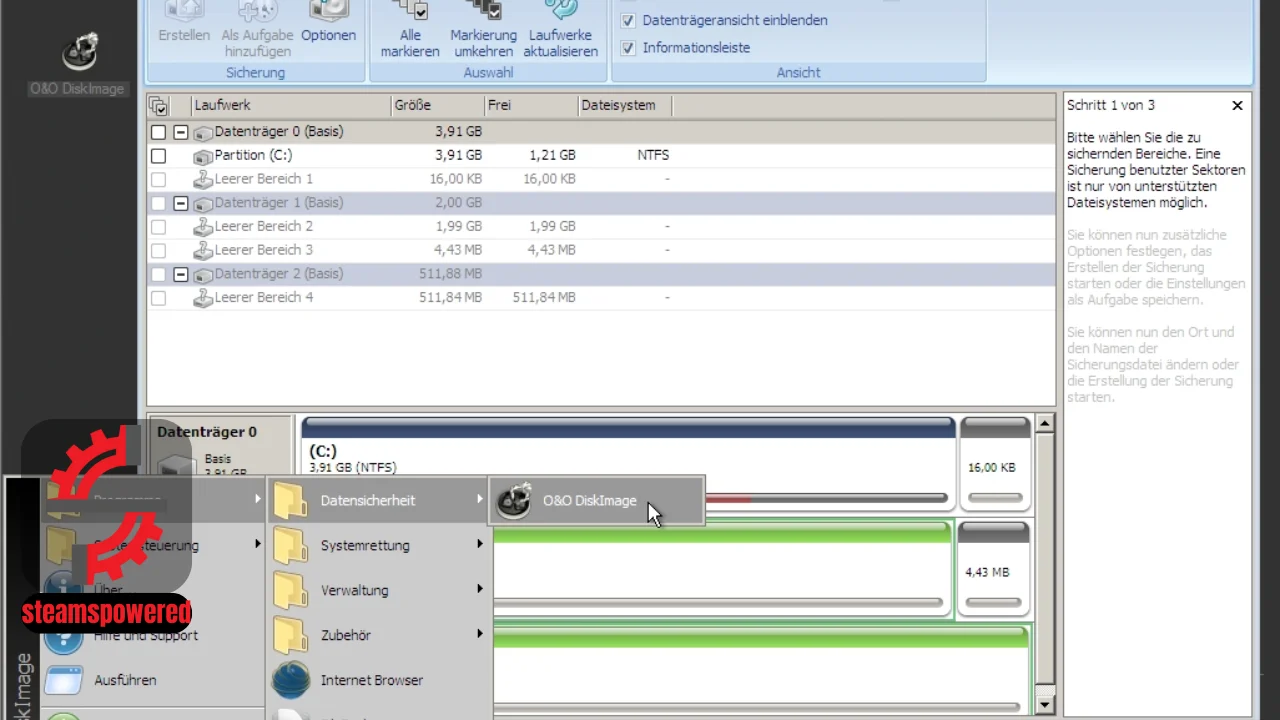Image resolution: width=1280 pixels, height=720 pixels.
Task: Click the O&O DiskImage submenu icon
Action: [x=514, y=501]
